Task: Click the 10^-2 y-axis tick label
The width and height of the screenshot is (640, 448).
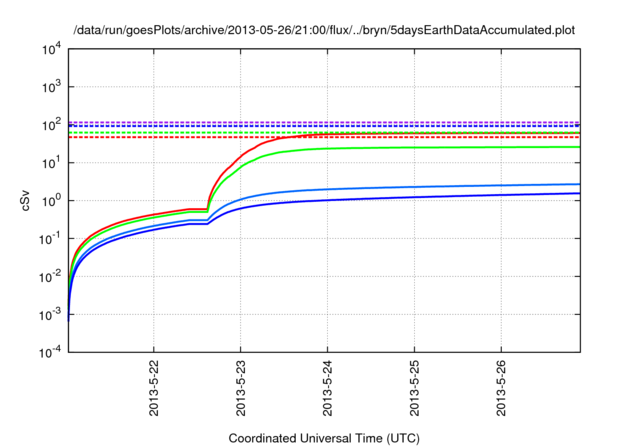Action: tap(50, 276)
